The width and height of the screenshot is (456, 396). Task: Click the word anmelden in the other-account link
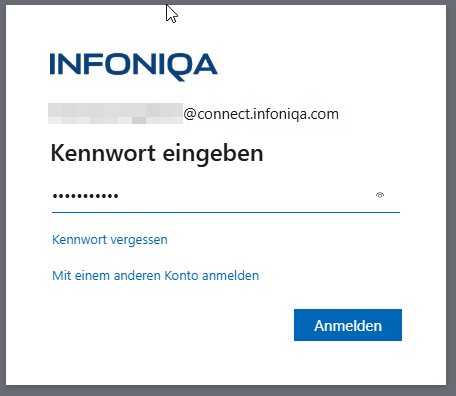pos(230,276)
